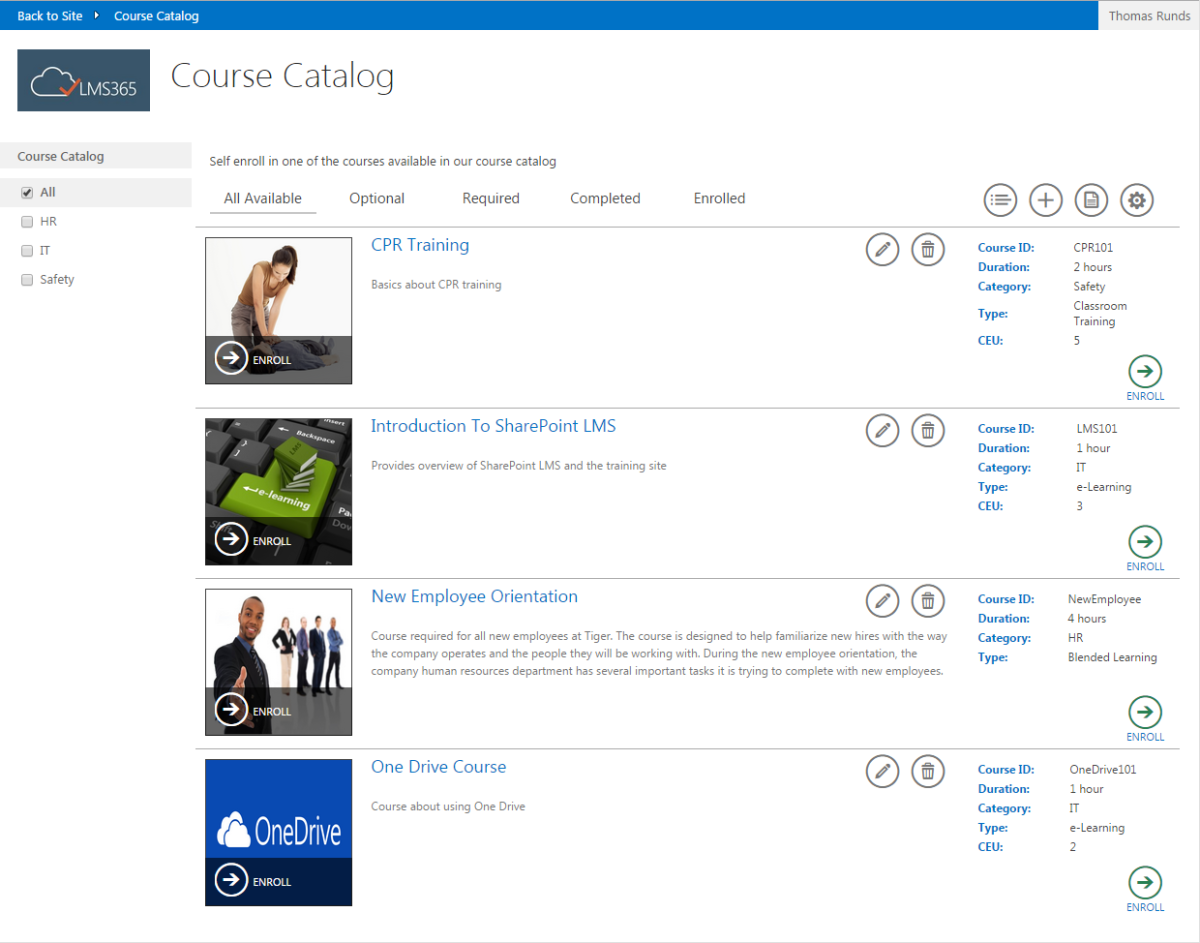Click the pencil icon for Introduction To SharePoint LMS

(x=882, y=431)
